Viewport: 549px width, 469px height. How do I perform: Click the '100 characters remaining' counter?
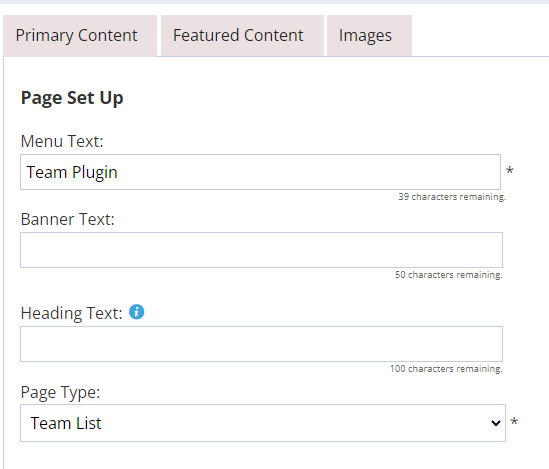pyautogui.click(x=446, y=369)
